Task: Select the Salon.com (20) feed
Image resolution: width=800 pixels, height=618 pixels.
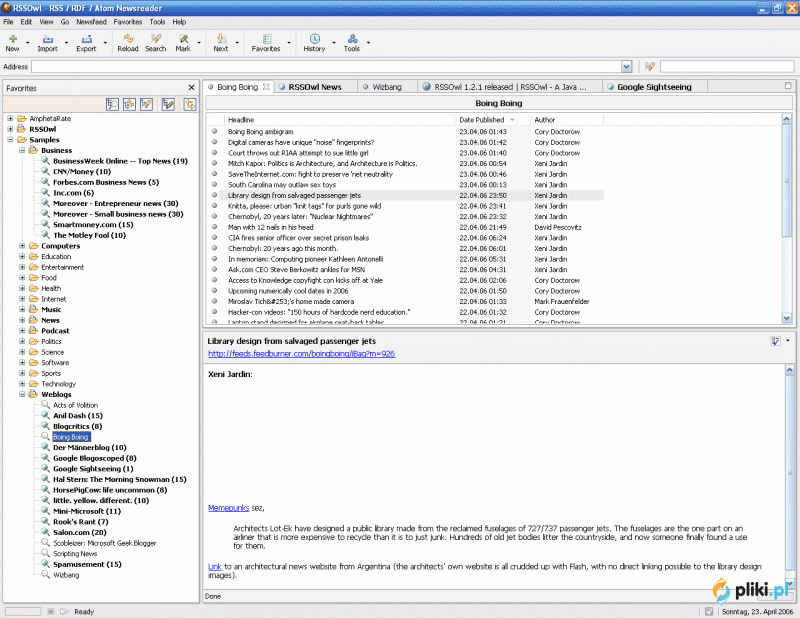Action: pos(80,532)
